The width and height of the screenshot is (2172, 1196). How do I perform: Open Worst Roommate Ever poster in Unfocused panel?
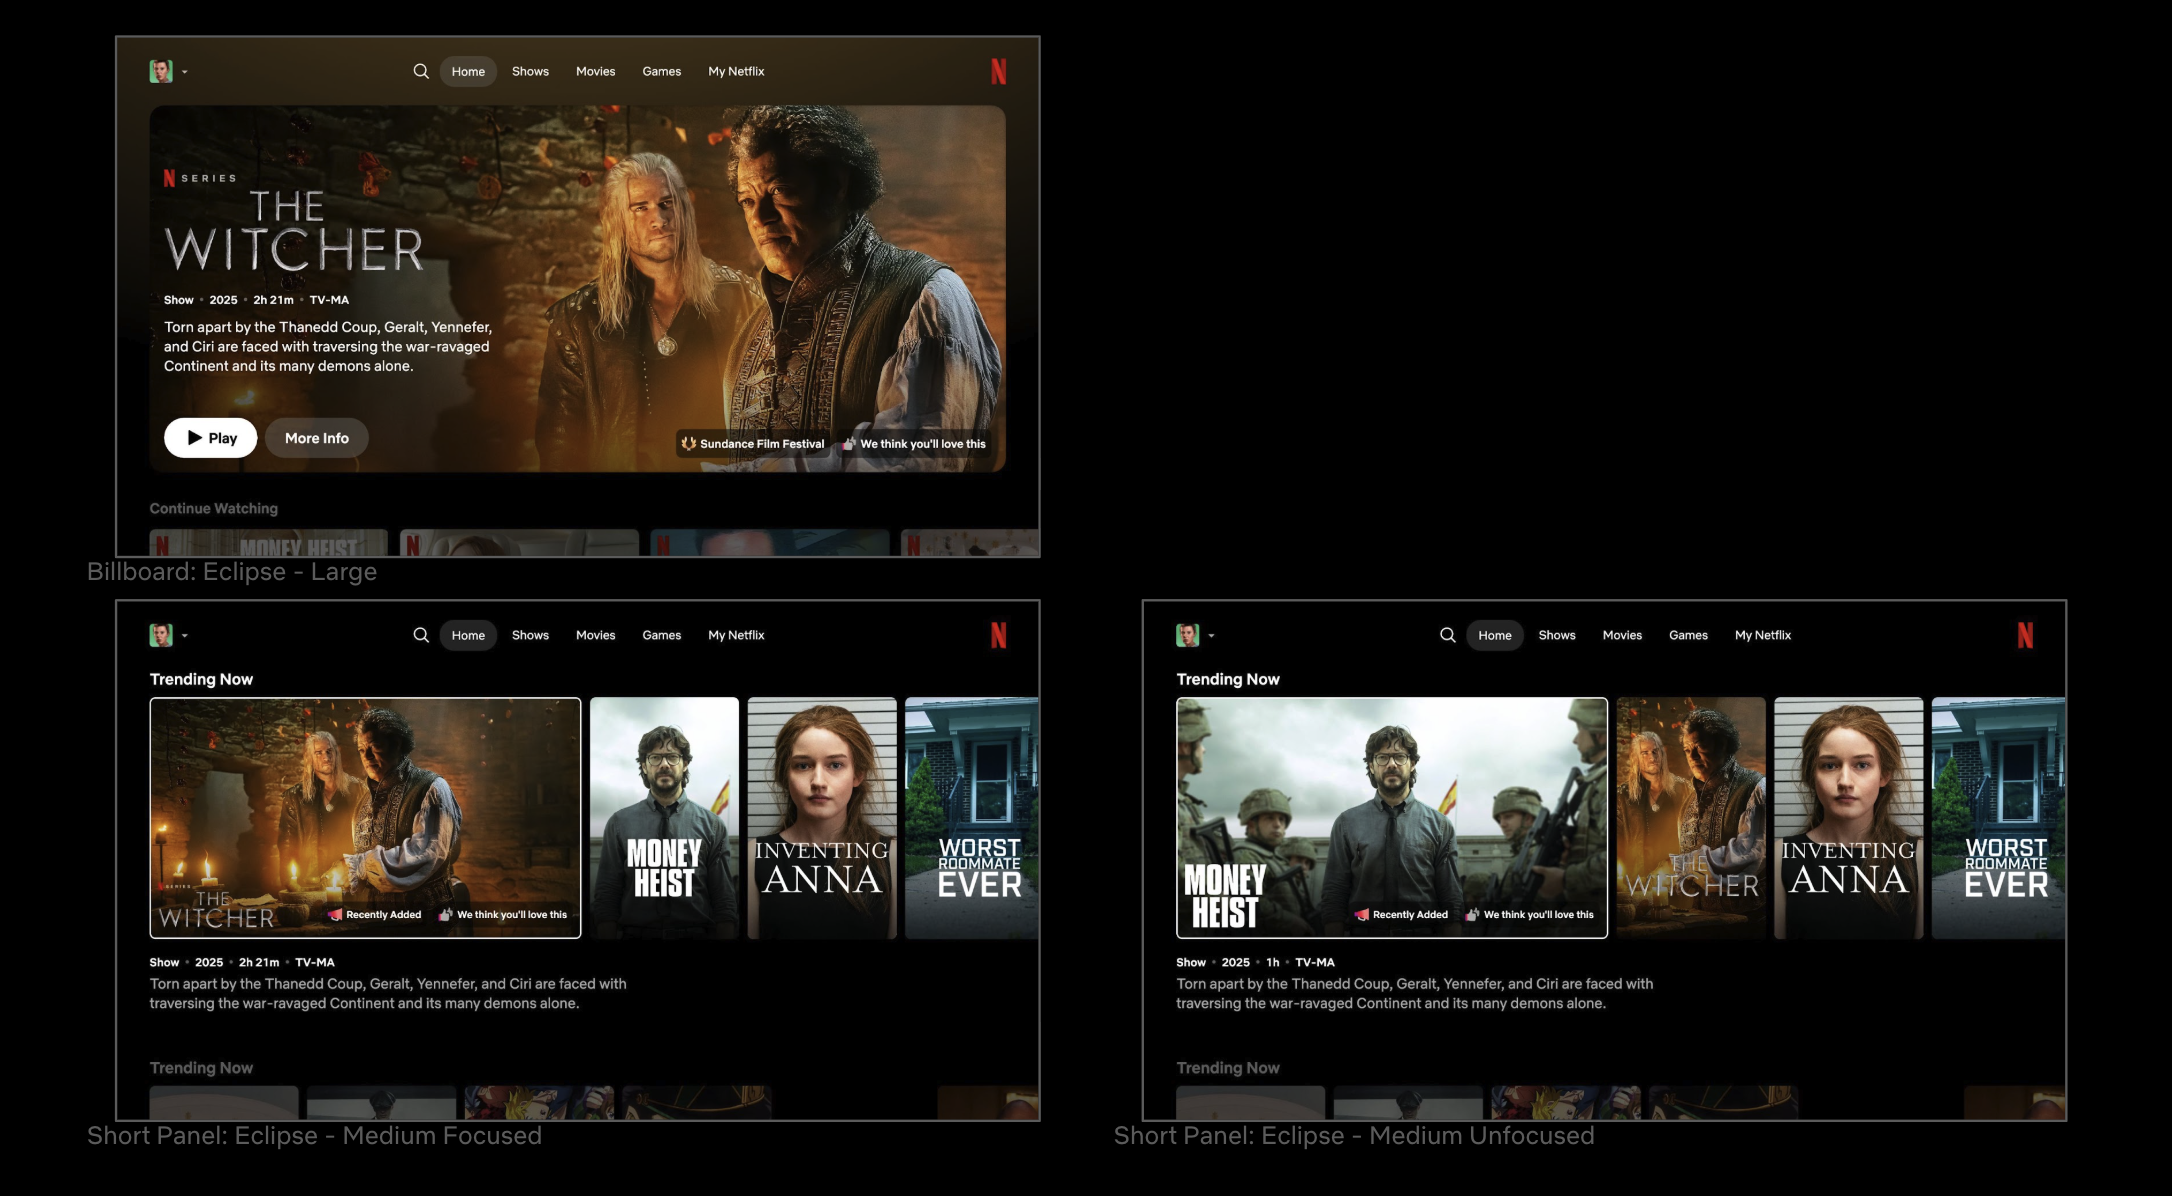click(1998, 818)
